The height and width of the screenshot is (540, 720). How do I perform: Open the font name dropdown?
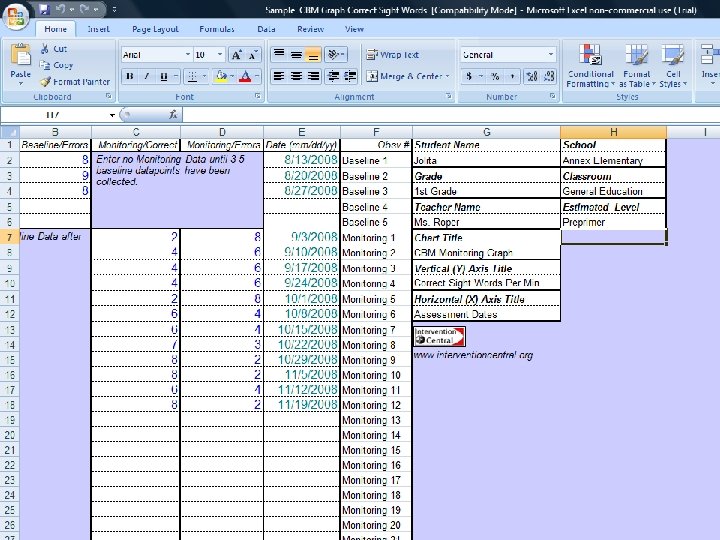pyautogui.click(x=187, y=55)
